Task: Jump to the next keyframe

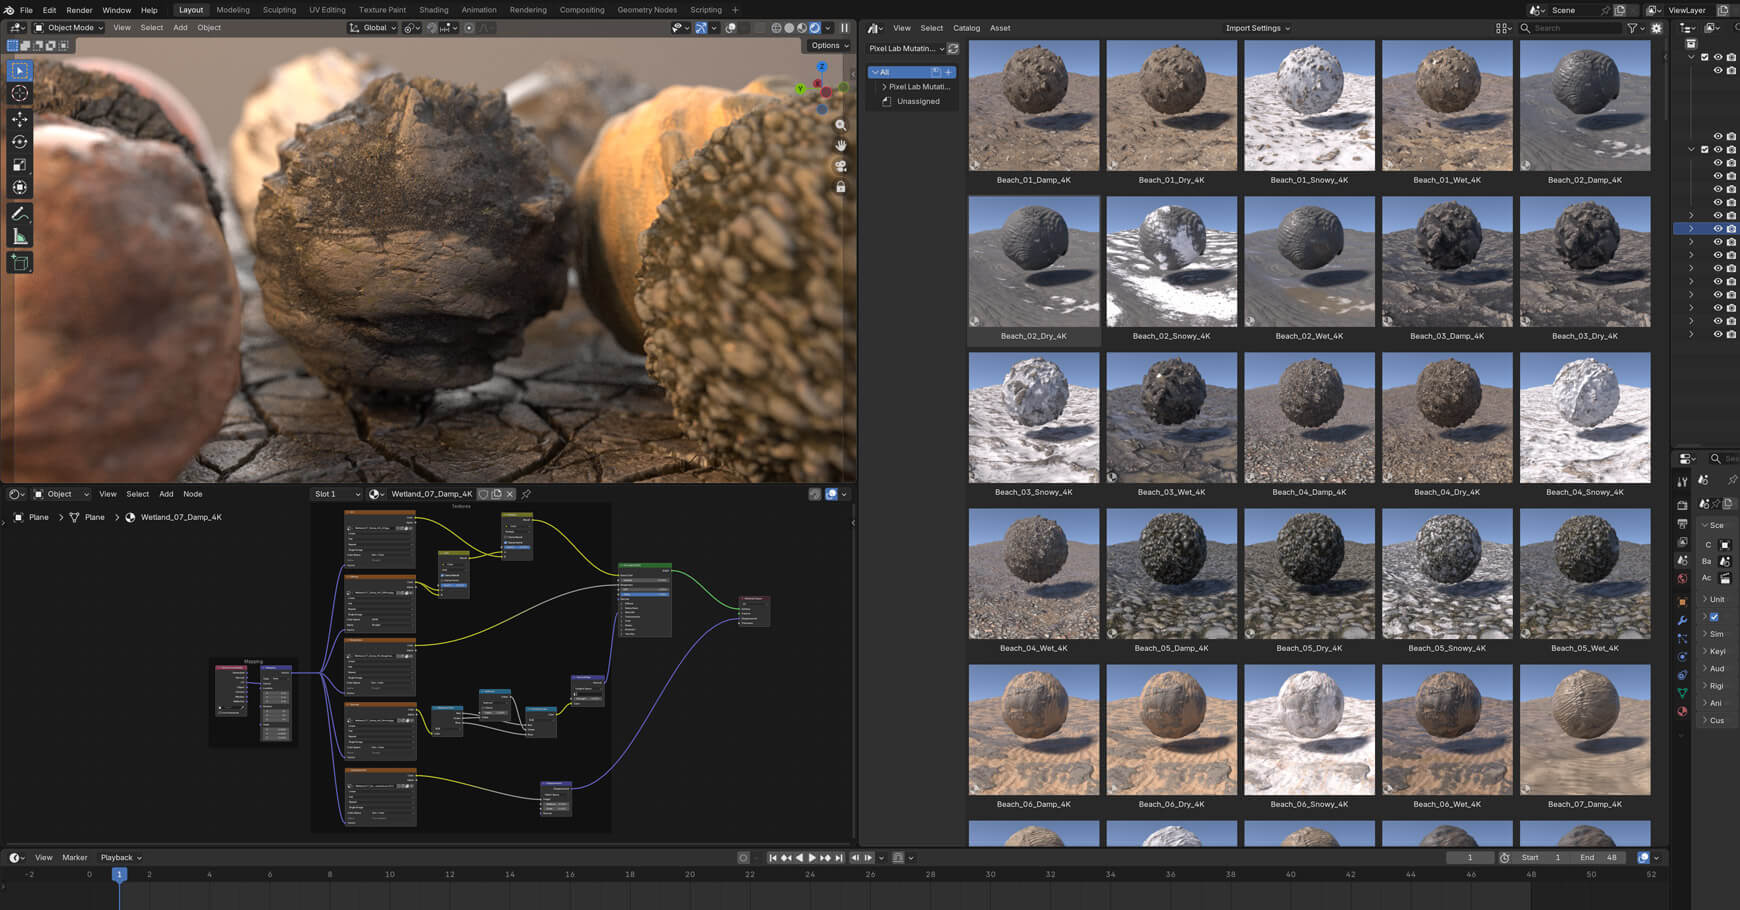Action: (826, 858)
